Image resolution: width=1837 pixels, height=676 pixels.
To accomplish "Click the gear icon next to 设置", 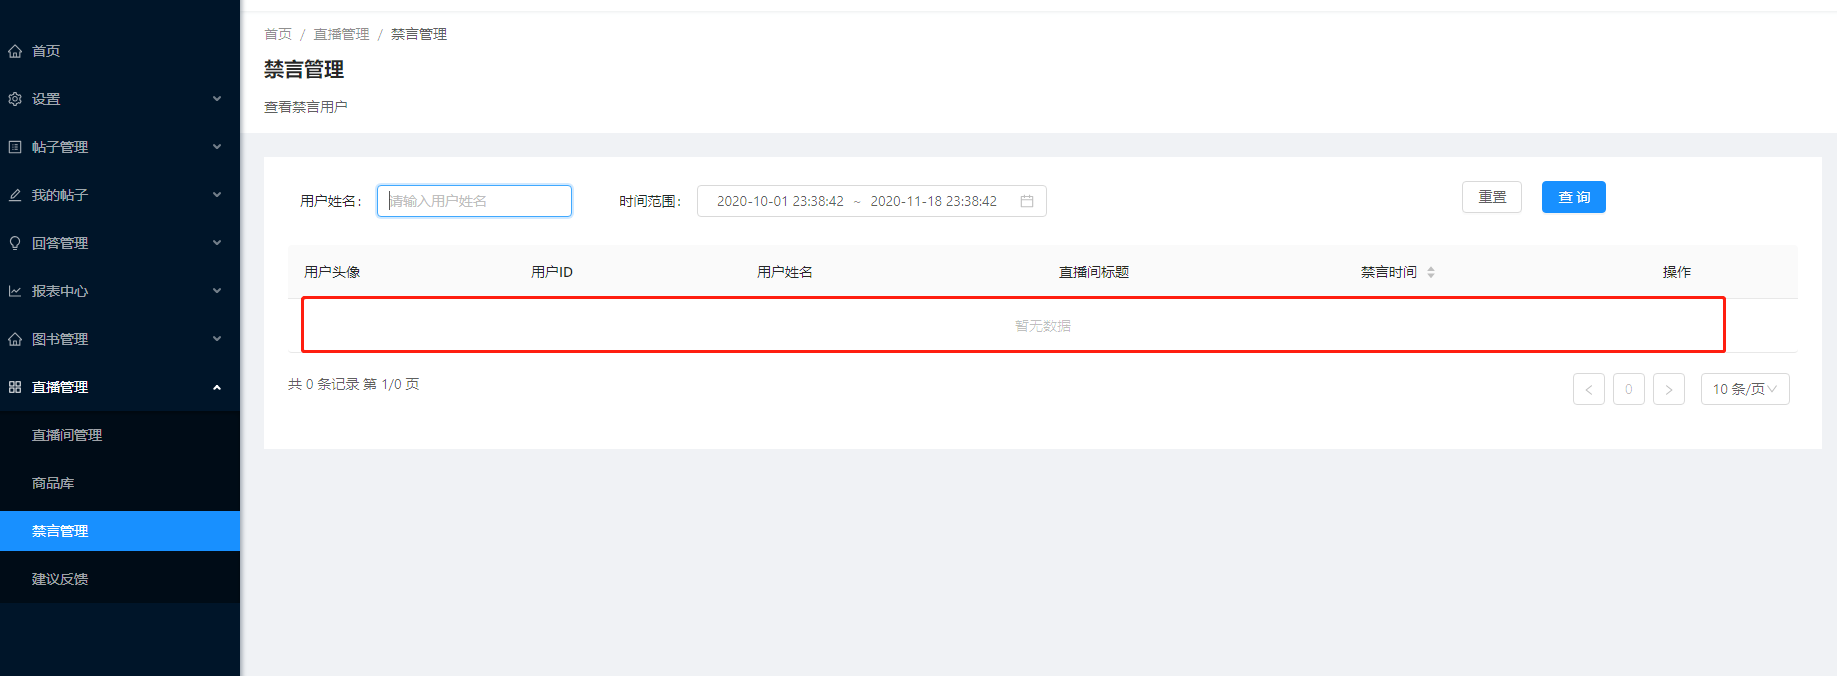I will click(x=15, y=99).
